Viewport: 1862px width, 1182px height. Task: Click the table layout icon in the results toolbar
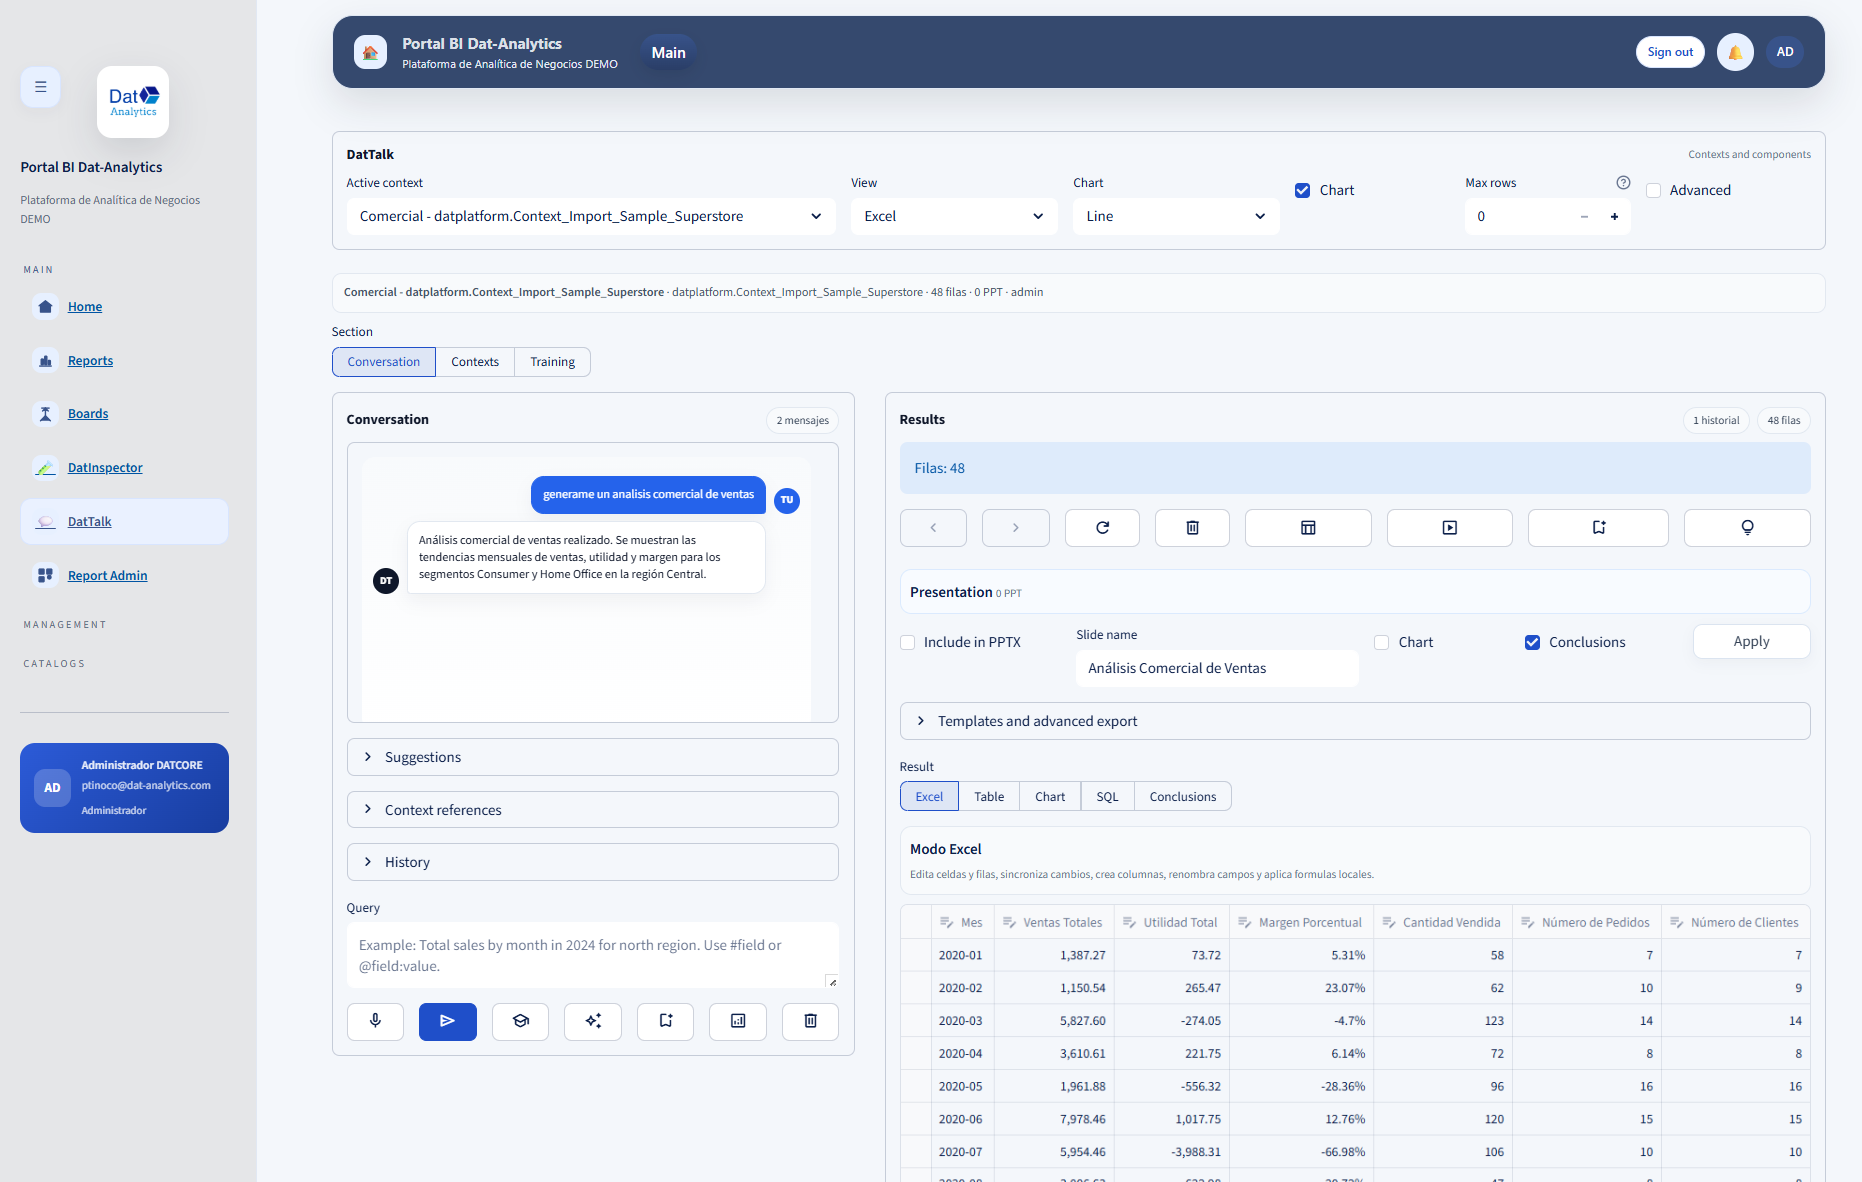tap(1308, 528)
